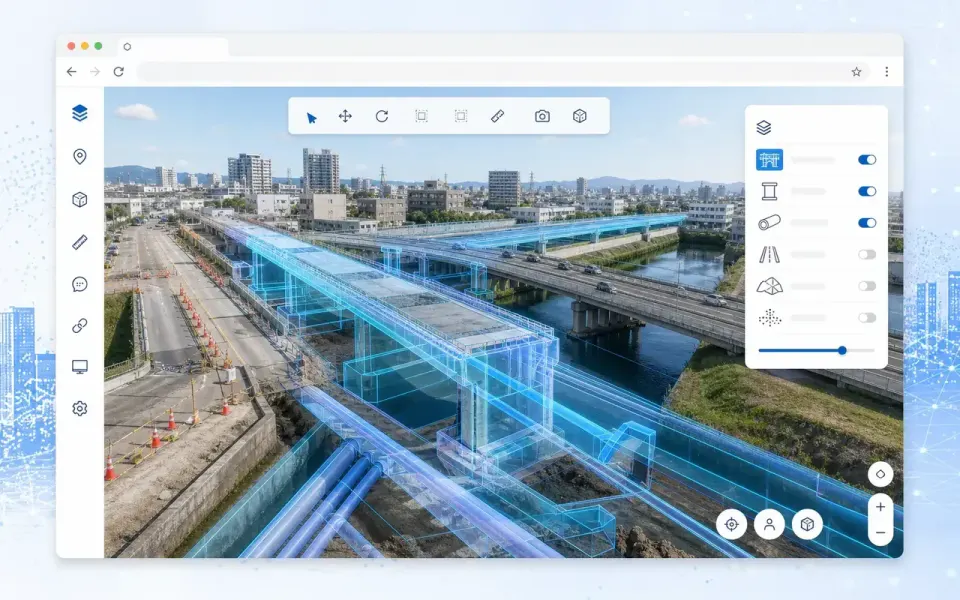Screen dimensions: 960x600
Task: Take a snapshot with the camera tool
Action: point(542,116)
